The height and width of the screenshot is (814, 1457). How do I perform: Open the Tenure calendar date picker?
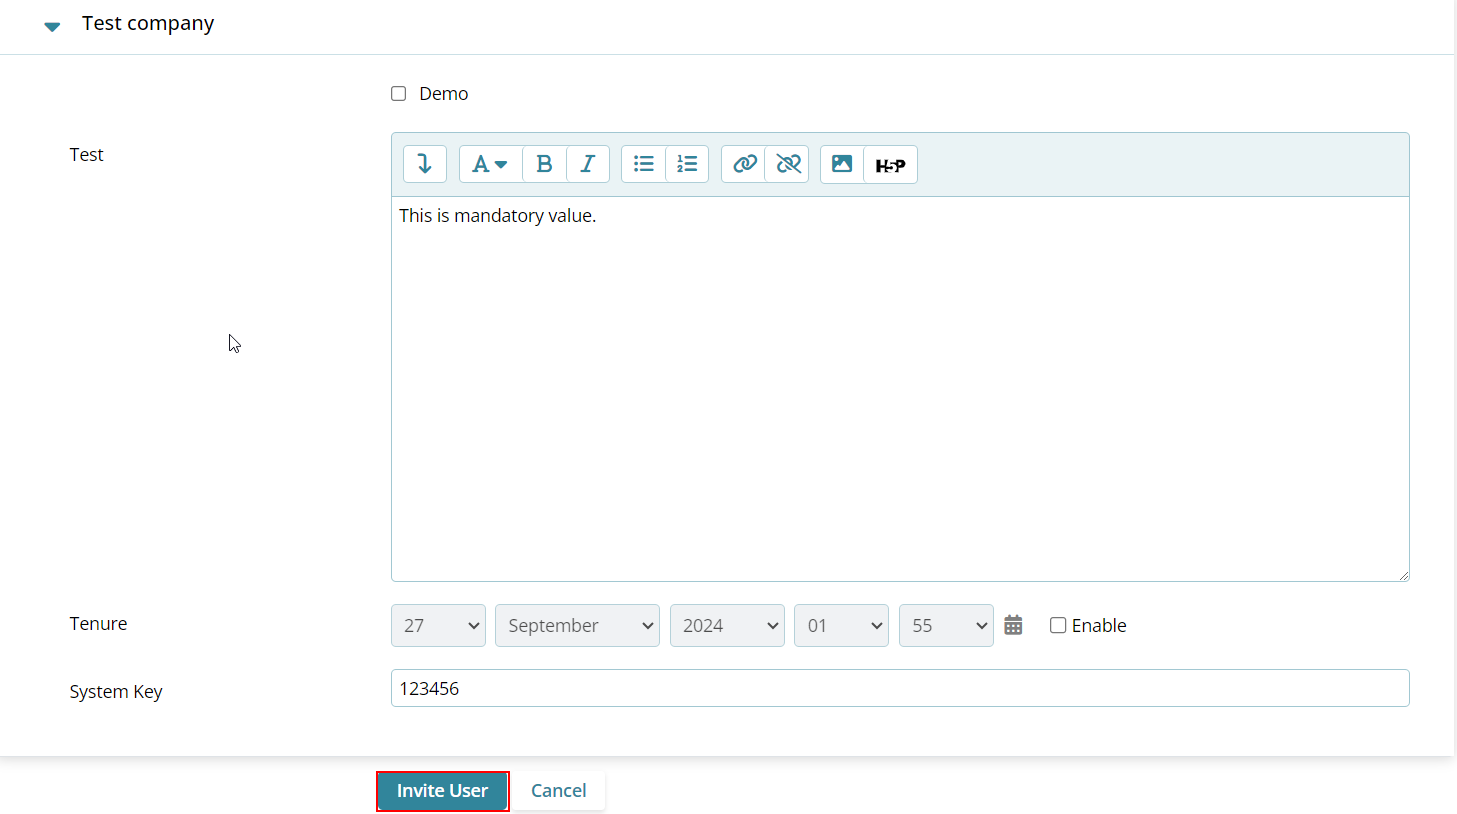(x=1013, y=625)
